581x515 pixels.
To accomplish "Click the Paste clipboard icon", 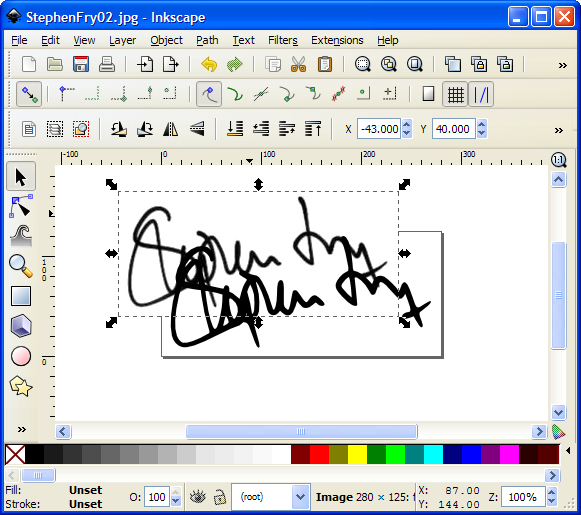I will [325, 64].
